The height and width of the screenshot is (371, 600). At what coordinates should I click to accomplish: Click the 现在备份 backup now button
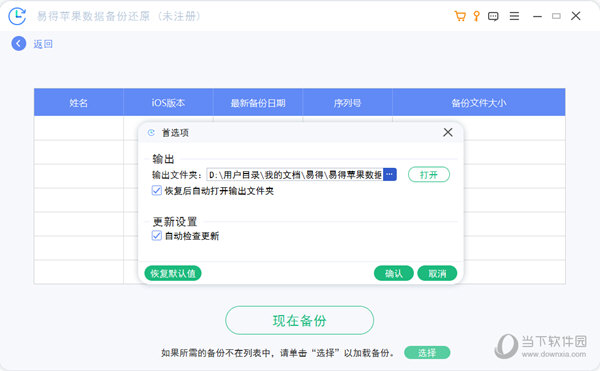pos(299,320)
